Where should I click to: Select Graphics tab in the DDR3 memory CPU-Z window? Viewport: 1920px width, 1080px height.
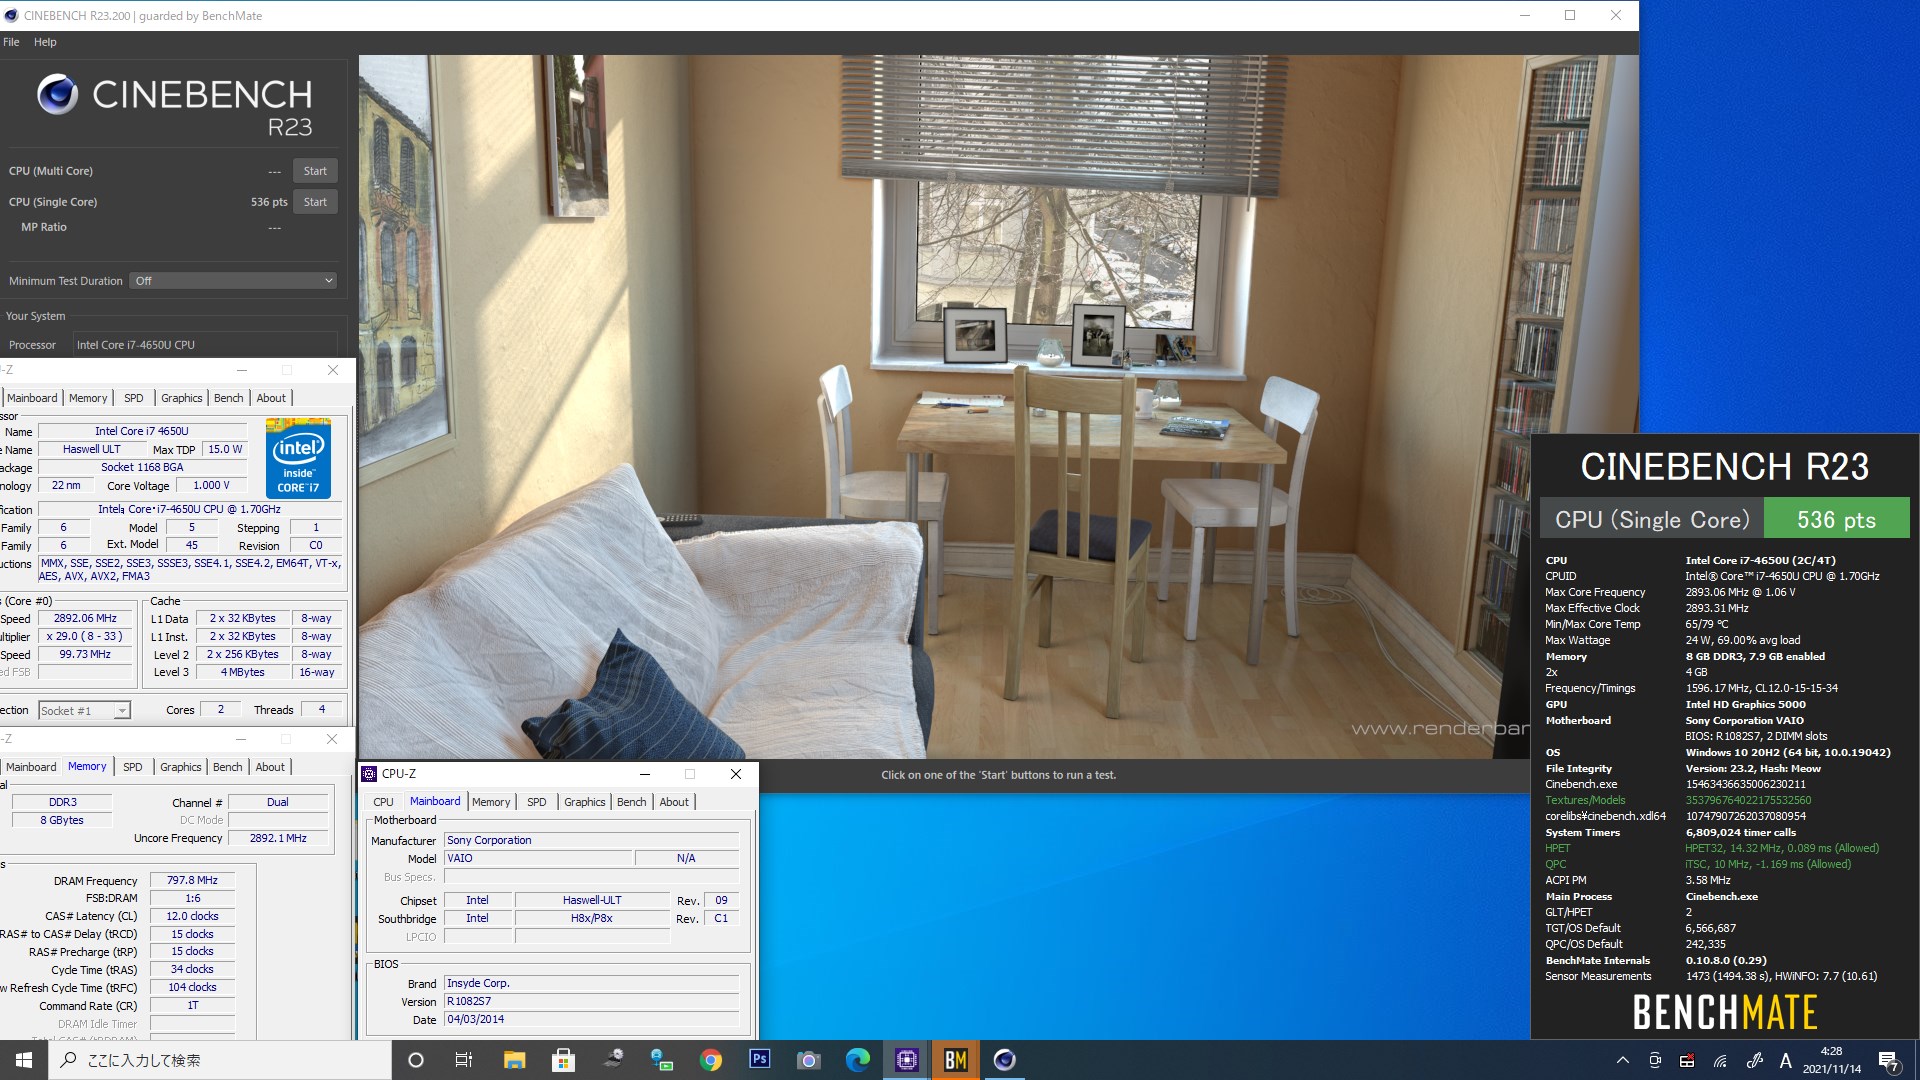180,767
